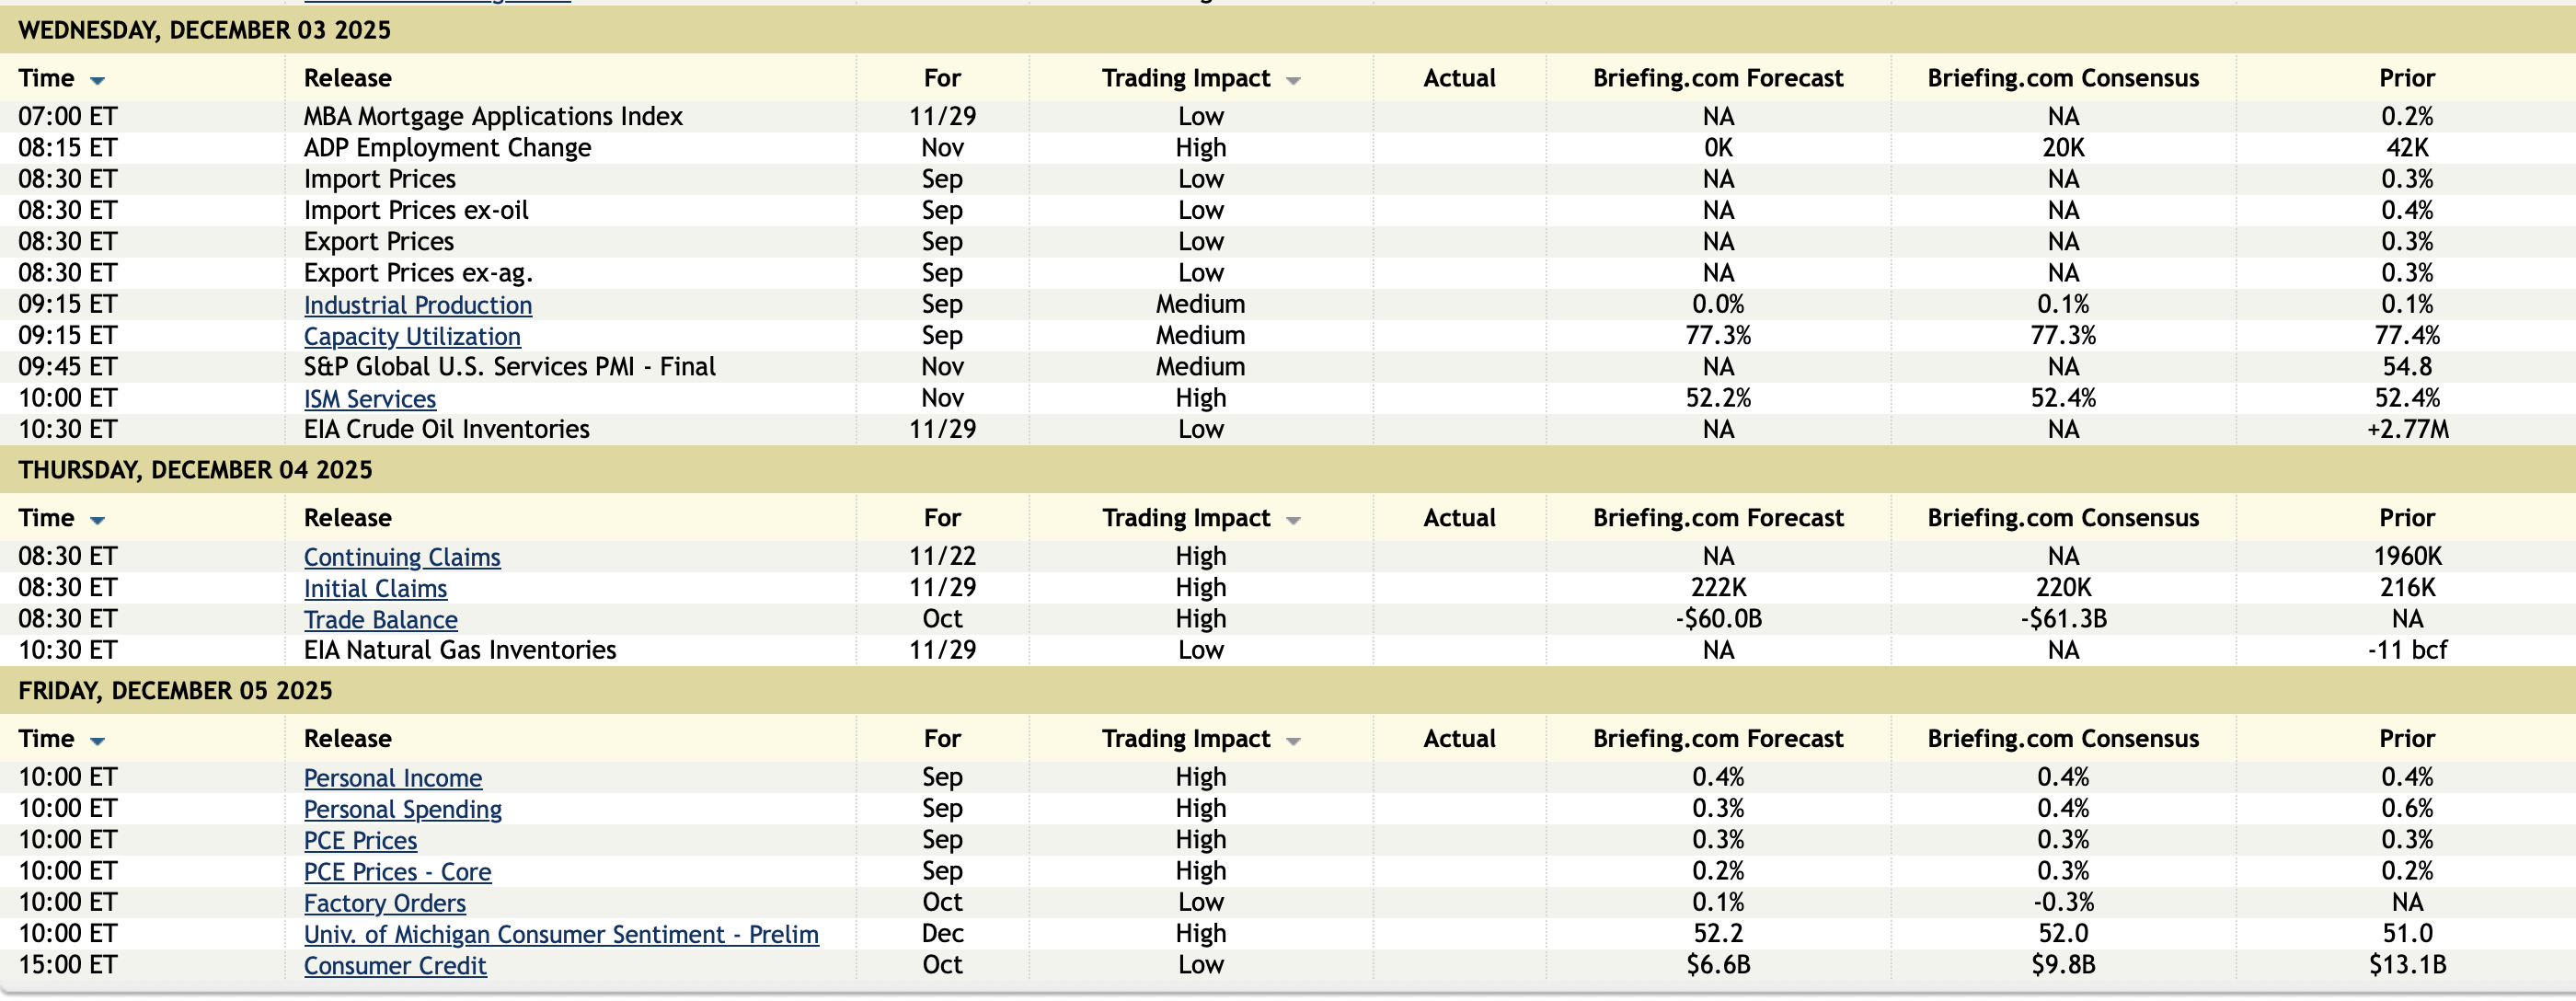Sort Wednesday table by Time arrow
This screenshot has height=1001, width=2576.
pos(97,80)
